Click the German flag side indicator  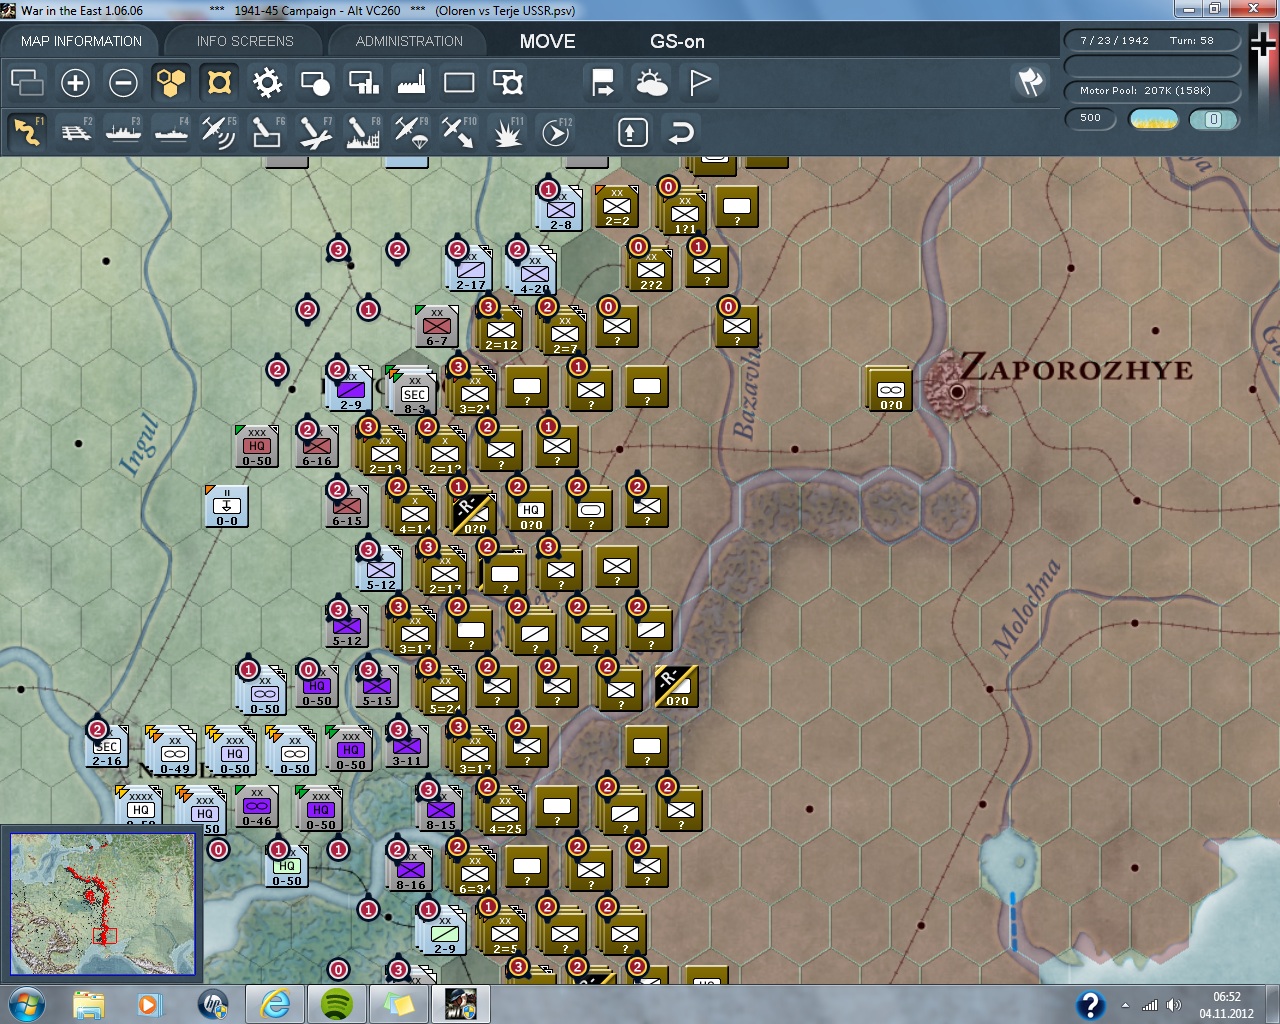1262,43
